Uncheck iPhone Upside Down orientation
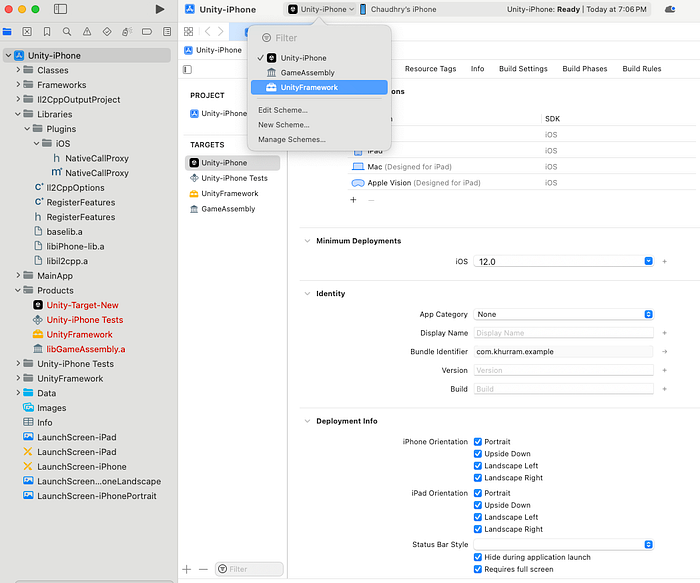The image size is (700, 583). tap(478, 454)
